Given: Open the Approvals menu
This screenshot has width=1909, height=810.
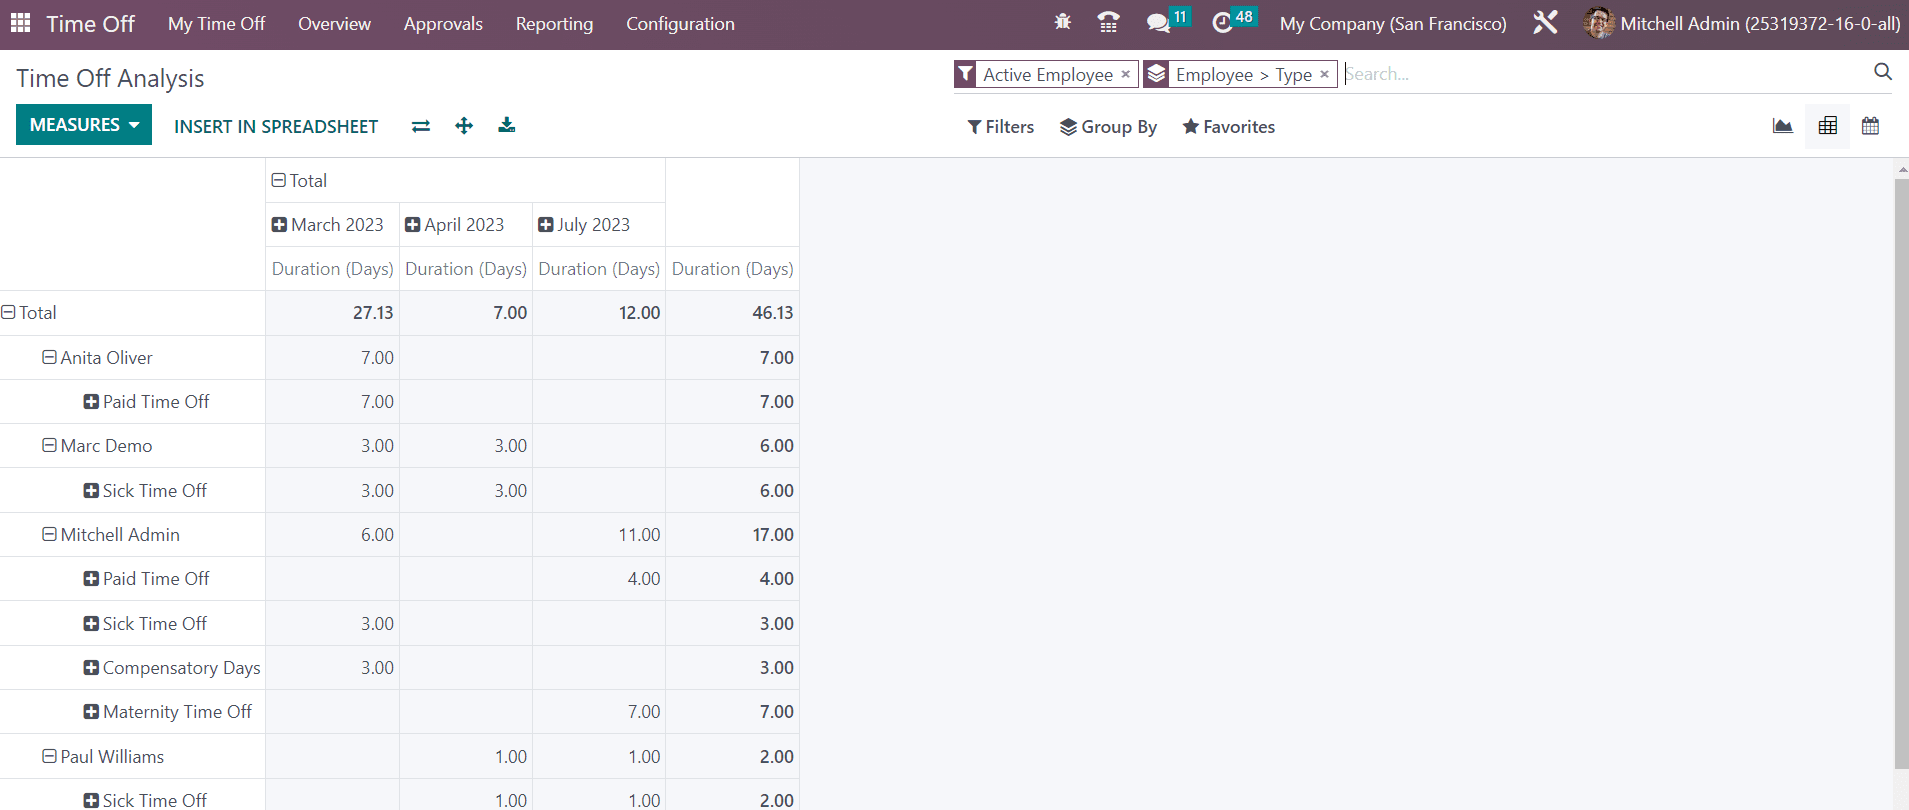Looking at the screenshot, I should [x=443, y=24].
